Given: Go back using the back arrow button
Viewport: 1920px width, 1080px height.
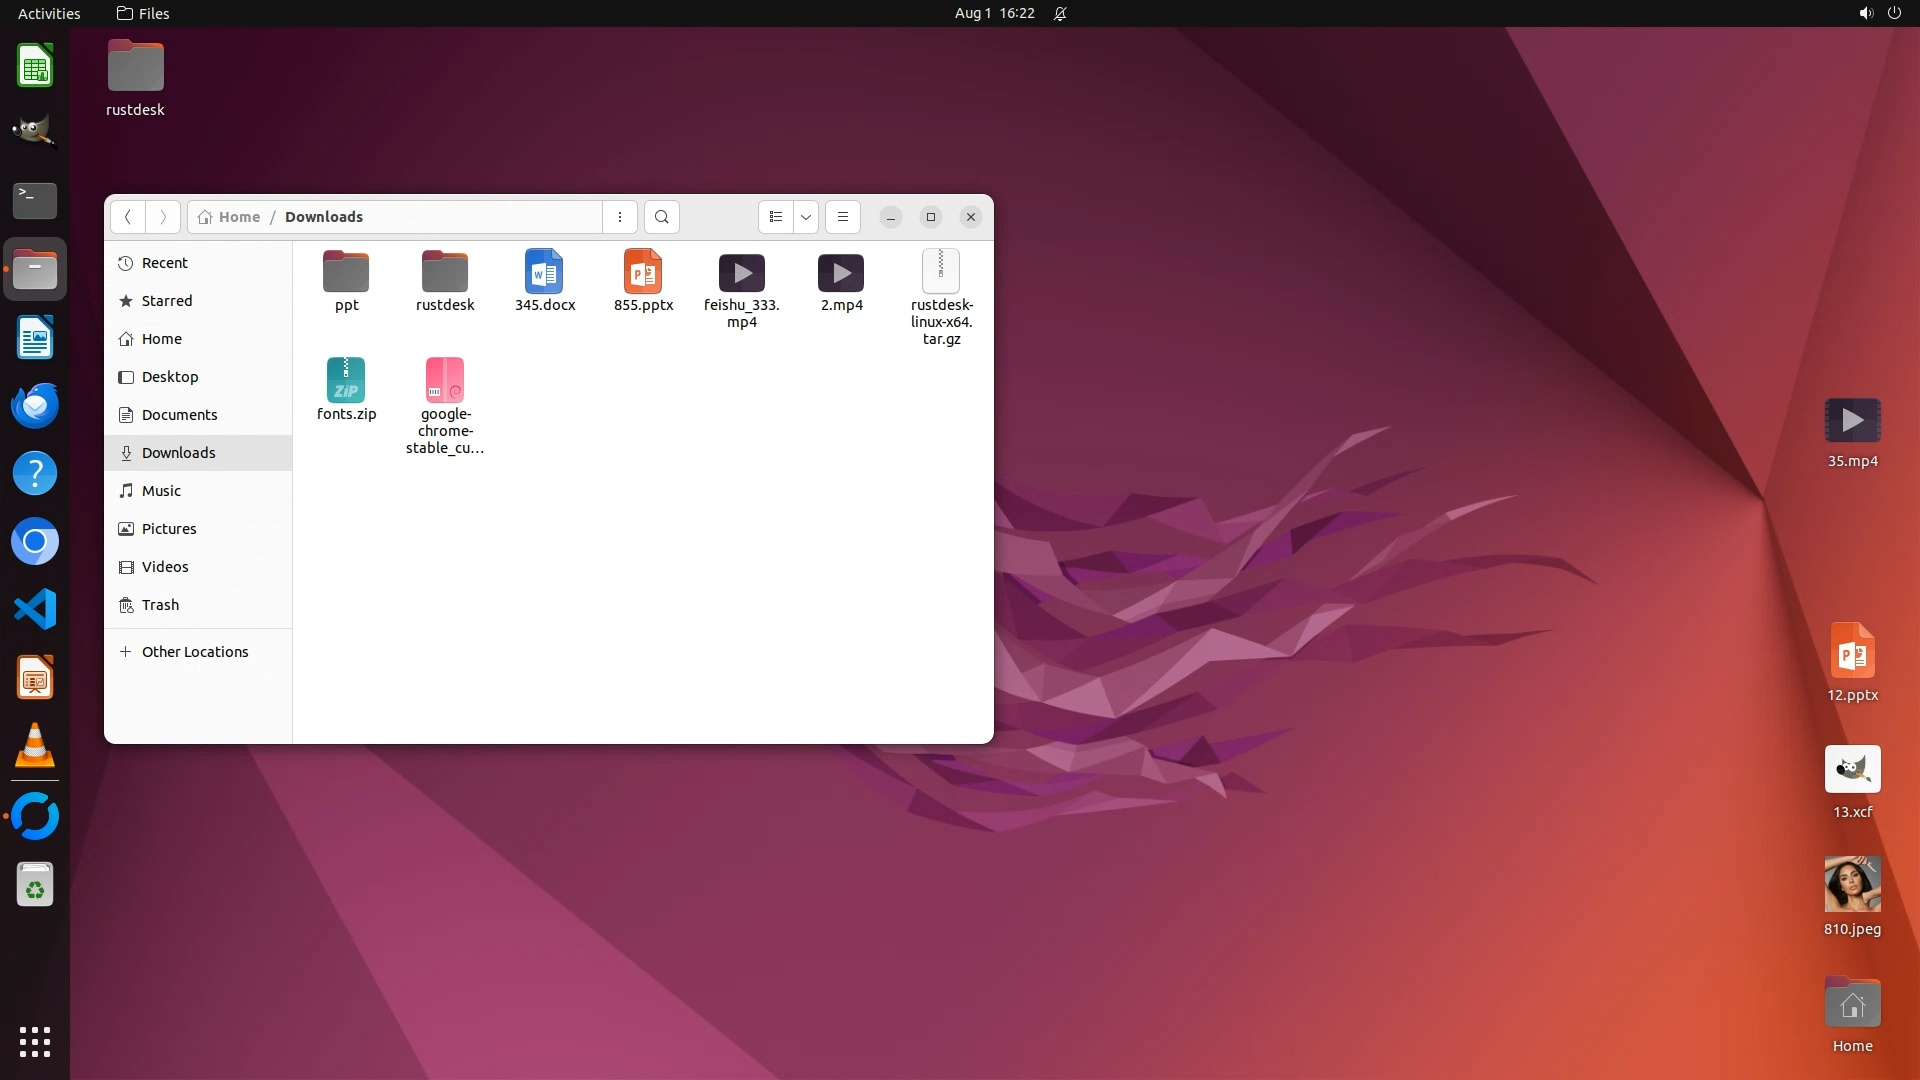Looking at the screenshot, I should (127, 217).
